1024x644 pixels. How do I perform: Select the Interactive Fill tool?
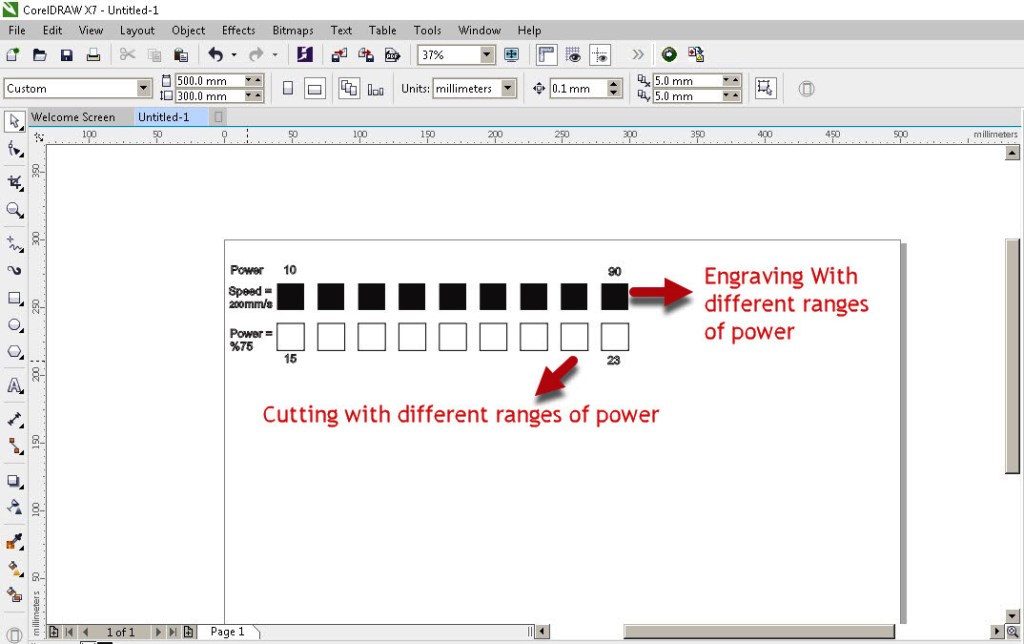coord(14,568)
